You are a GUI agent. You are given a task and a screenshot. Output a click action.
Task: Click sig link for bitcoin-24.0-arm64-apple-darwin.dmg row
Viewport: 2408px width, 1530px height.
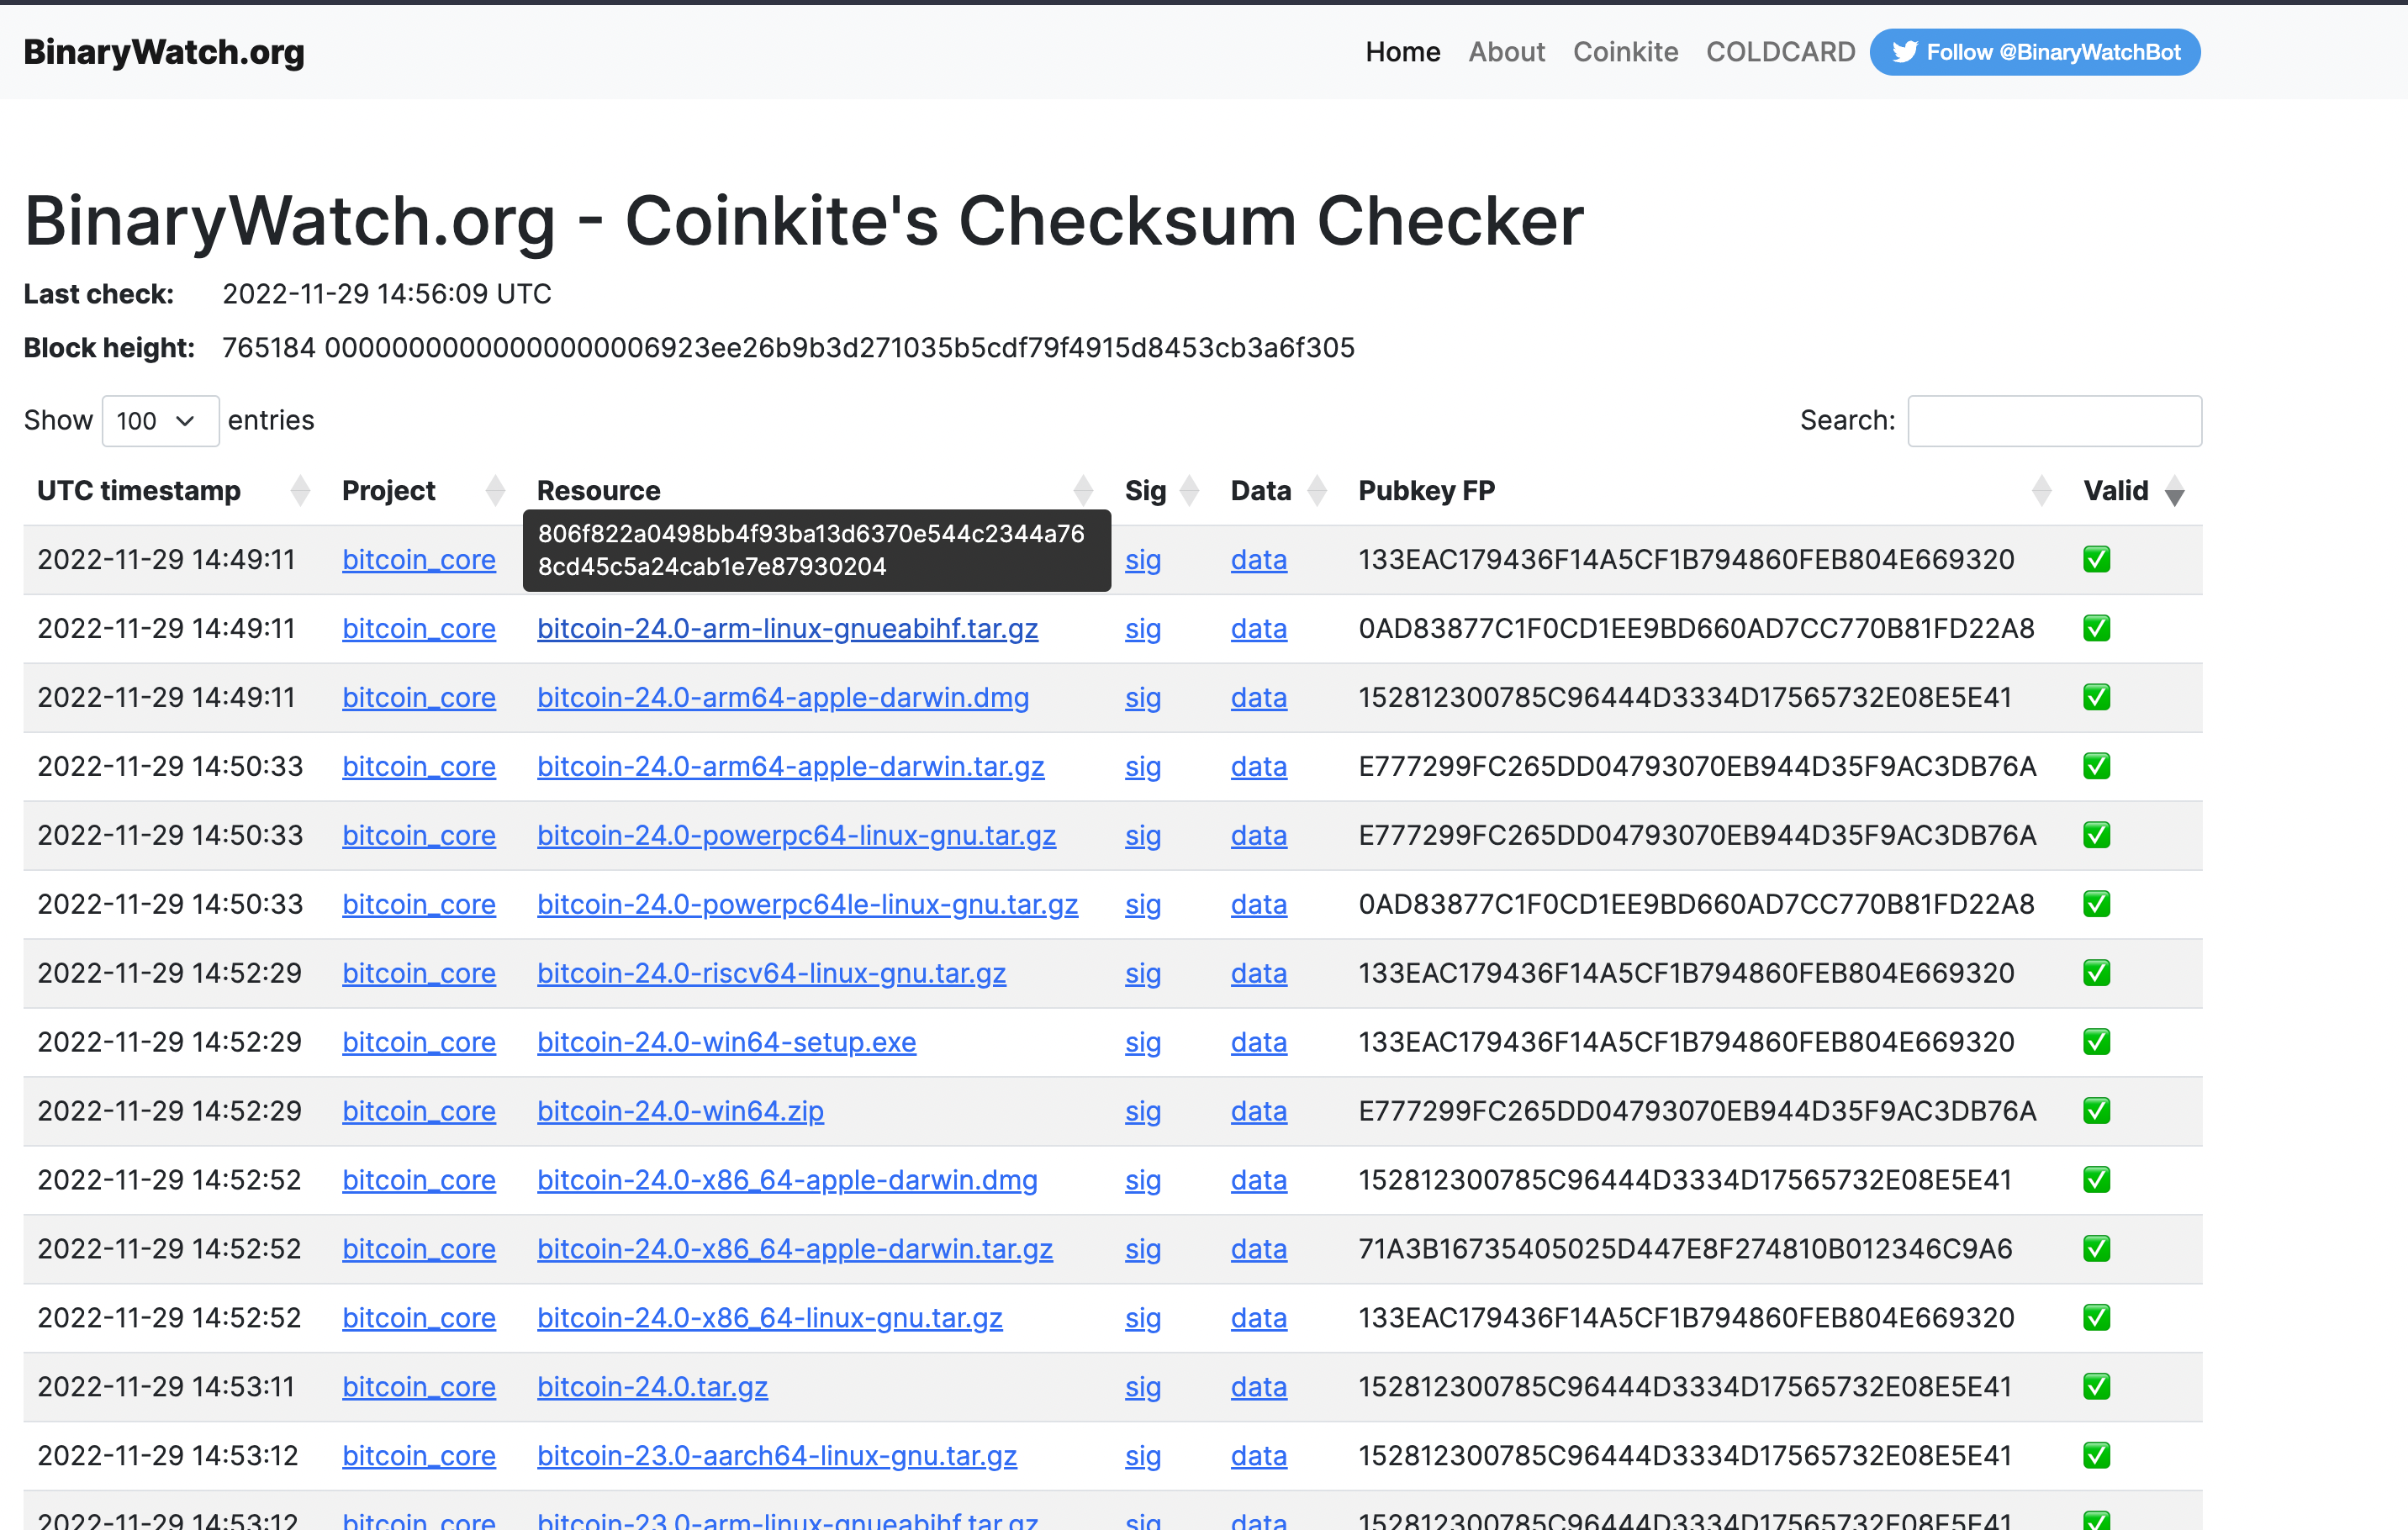[1143, 698]
